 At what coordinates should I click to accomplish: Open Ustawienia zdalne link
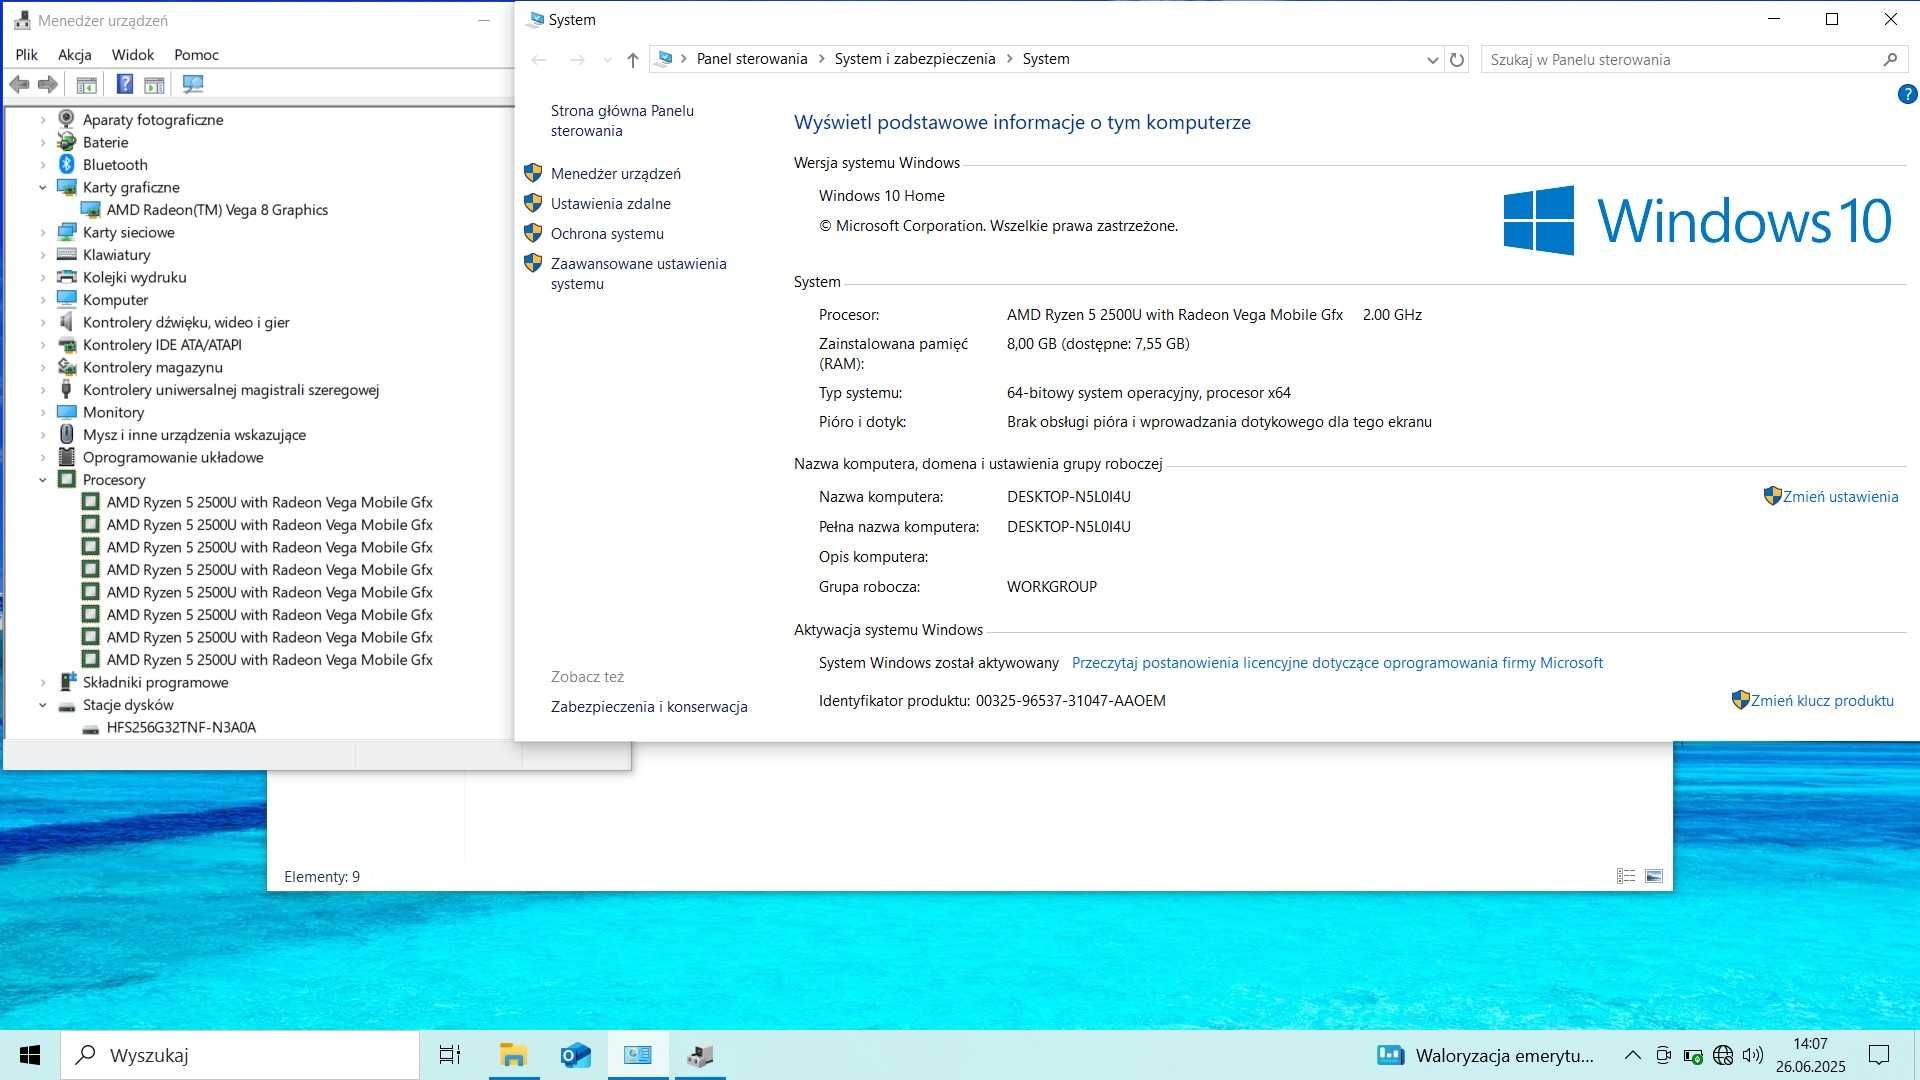(611, 203)
